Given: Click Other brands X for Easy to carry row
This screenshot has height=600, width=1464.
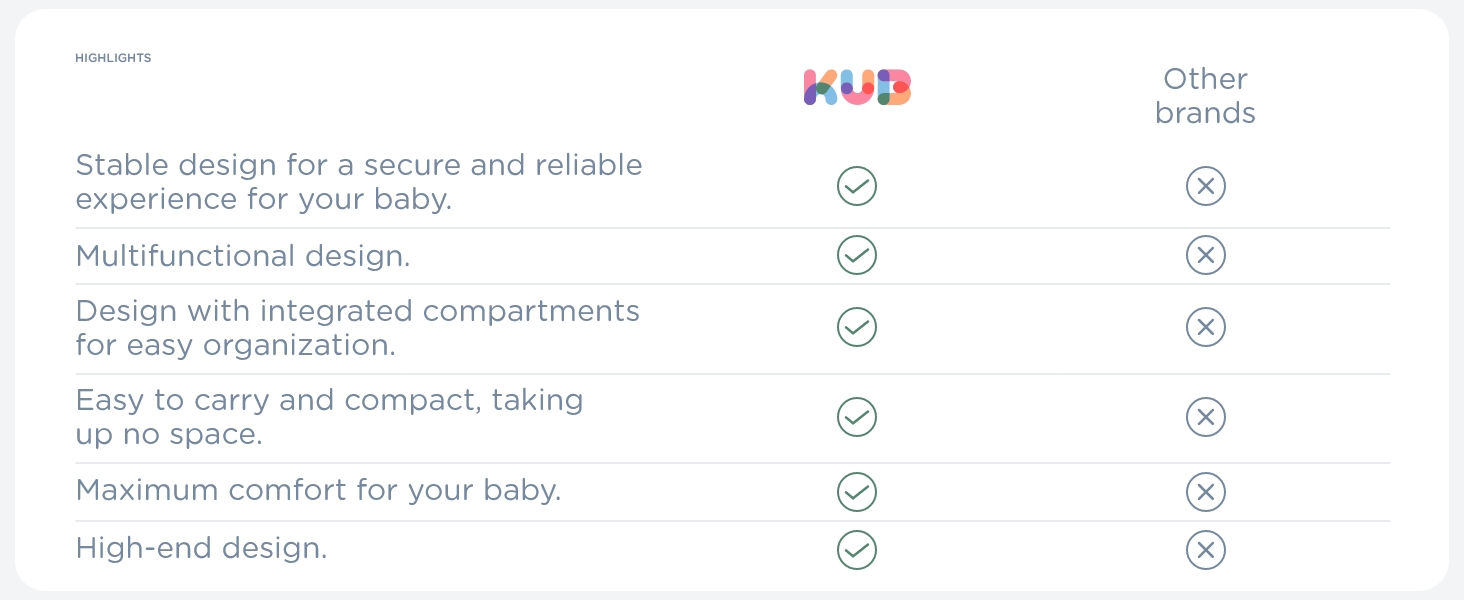Looking at the screenshot, I should click(1205, 417).
